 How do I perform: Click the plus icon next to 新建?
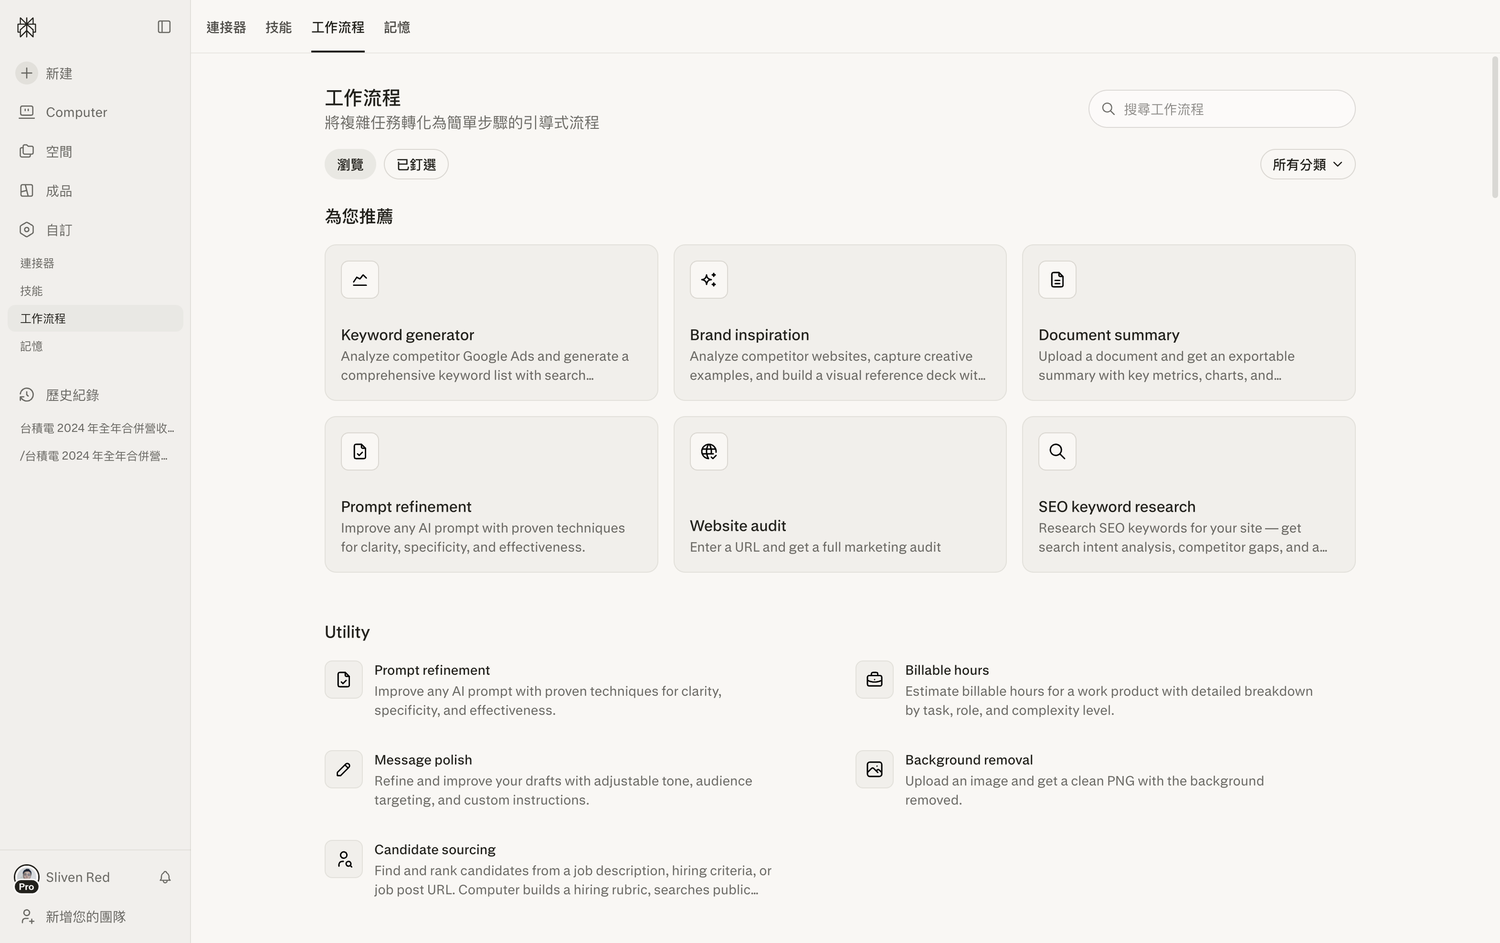point(27,73)
